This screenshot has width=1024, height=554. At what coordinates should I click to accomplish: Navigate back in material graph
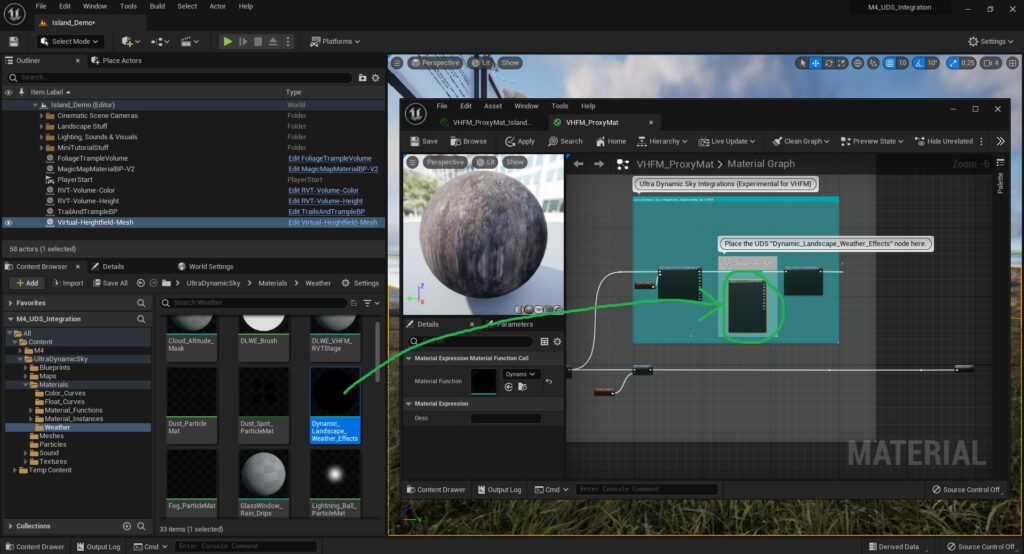click(578, 164)
